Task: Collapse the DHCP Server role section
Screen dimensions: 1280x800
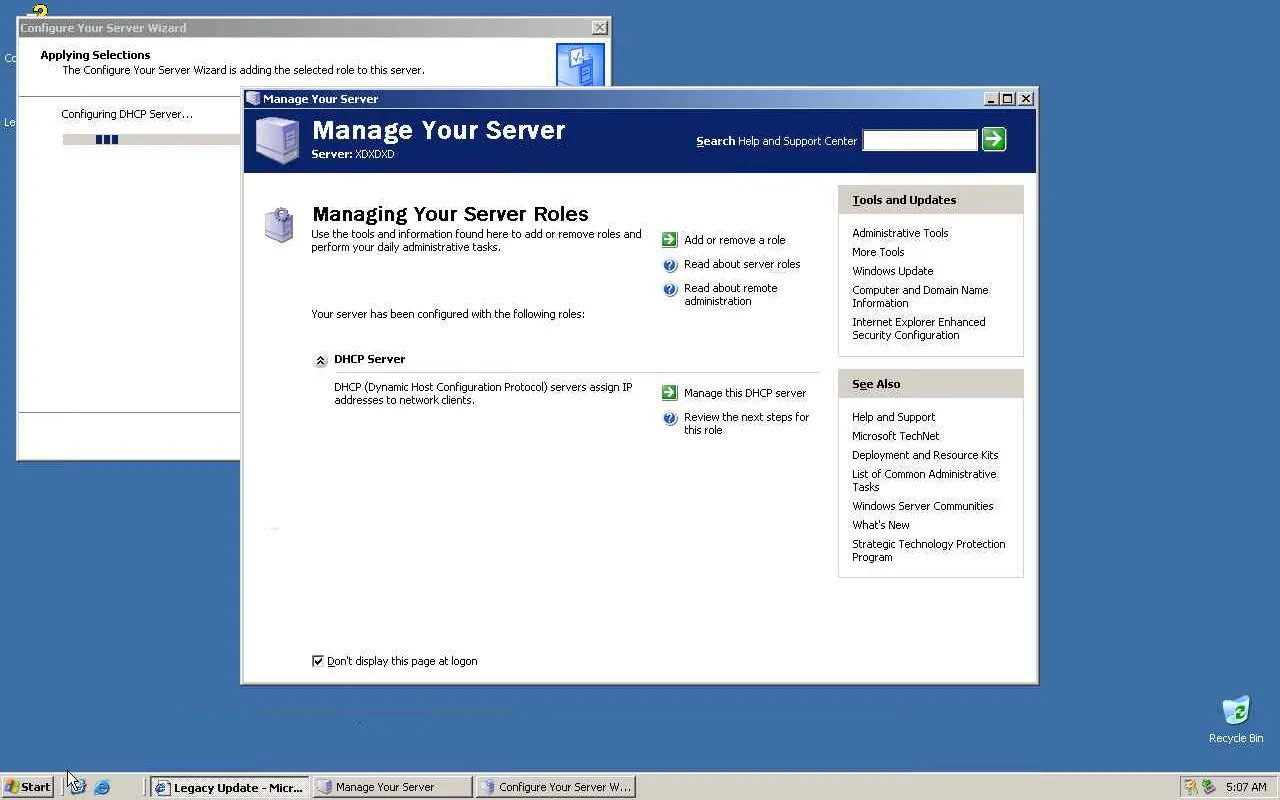Action: pyautogui.click(x=320, y=360)
